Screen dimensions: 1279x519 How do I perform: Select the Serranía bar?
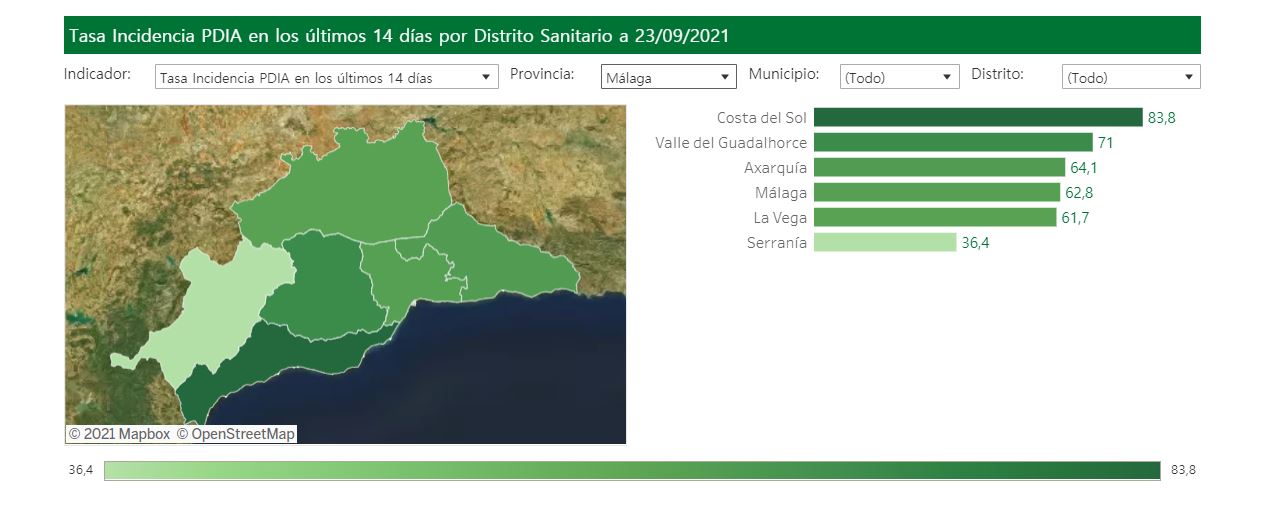(x=885, y=242)
